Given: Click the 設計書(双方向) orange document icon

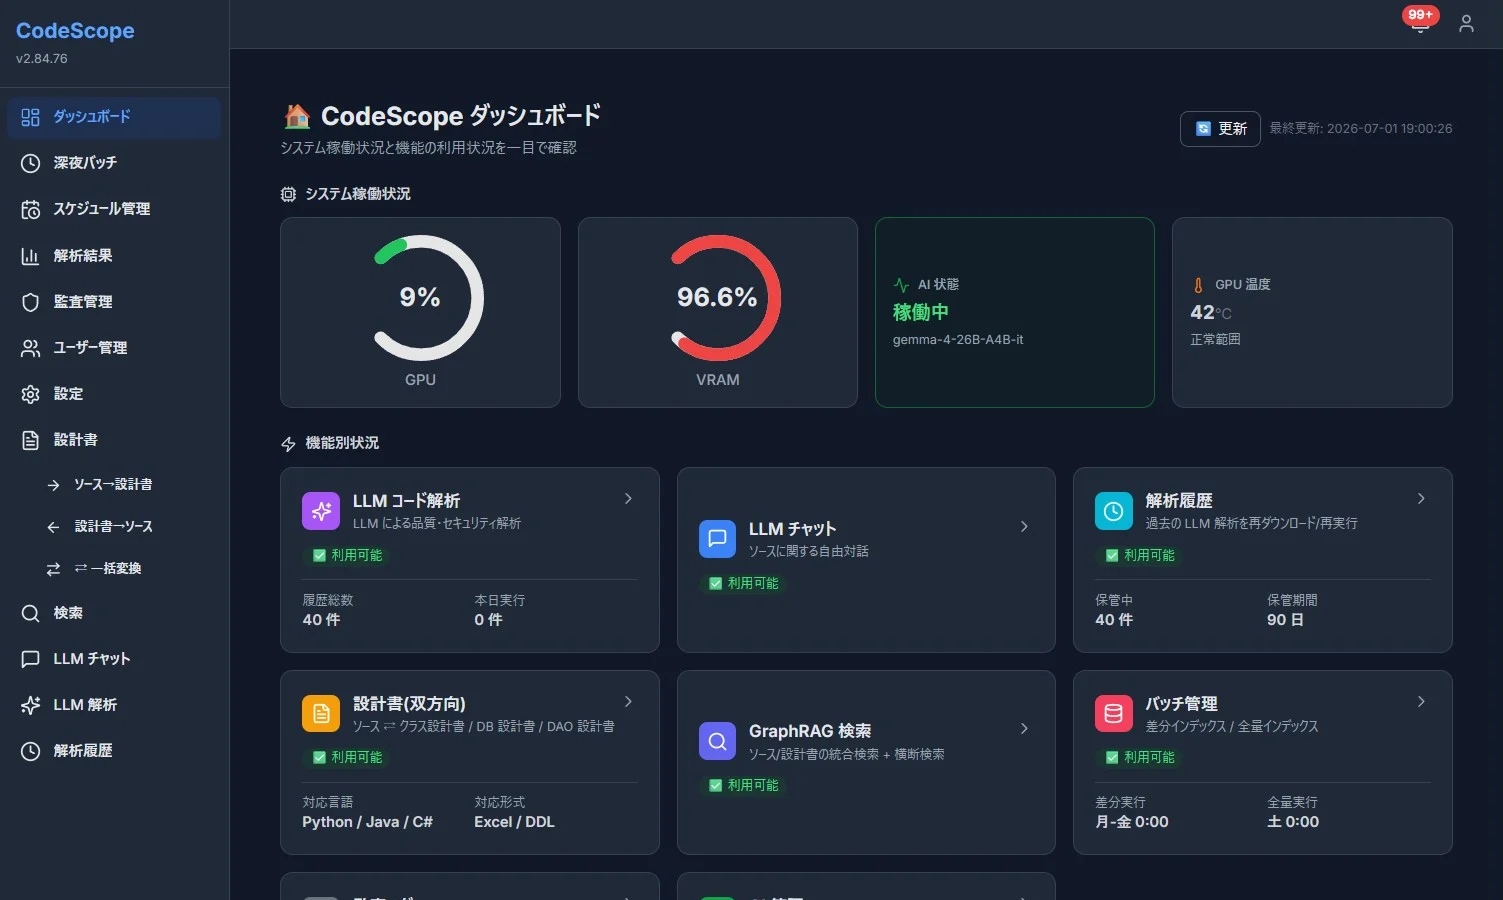Looking at the screenshot, I should (321, 713).
